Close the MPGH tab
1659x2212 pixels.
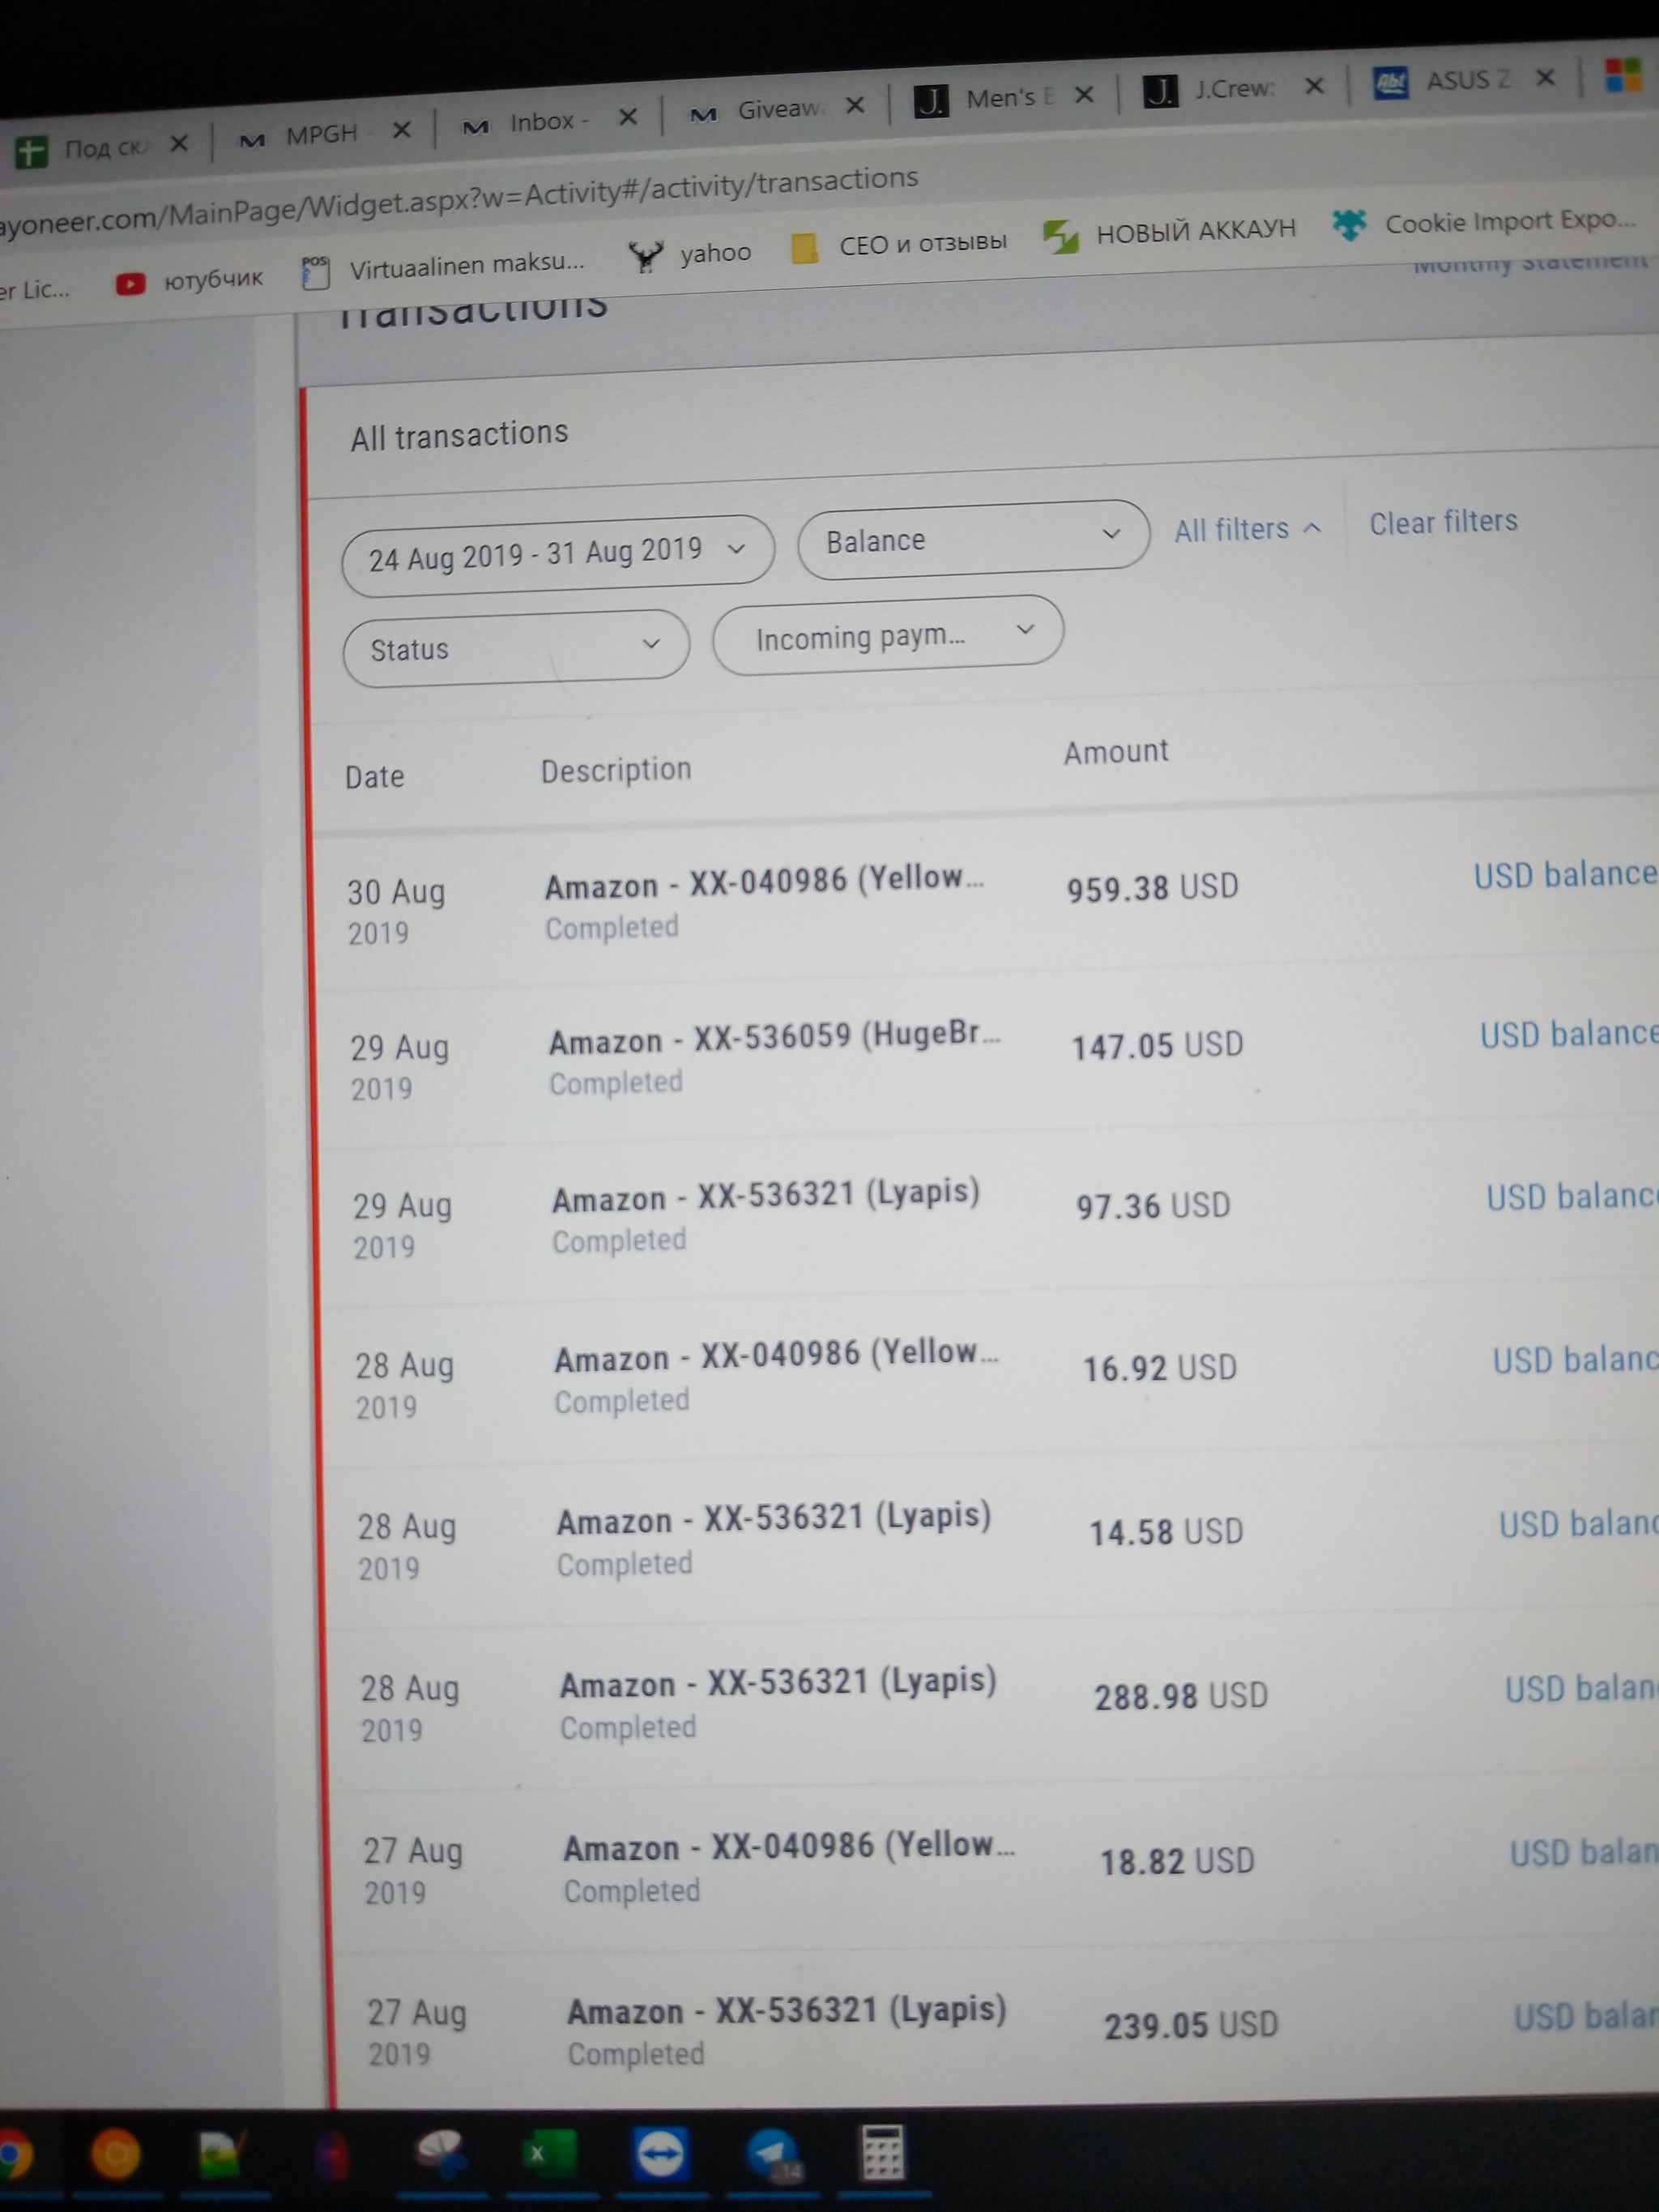click(402, 130)
